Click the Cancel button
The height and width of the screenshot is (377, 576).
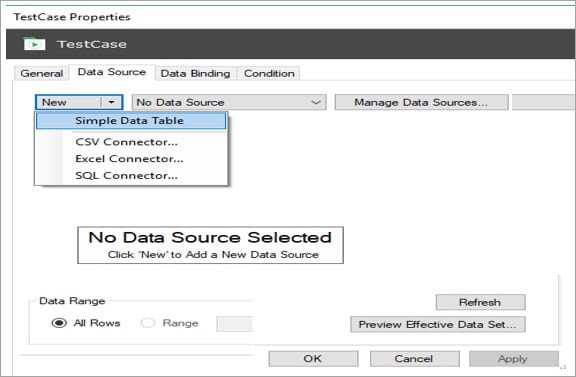414,359
